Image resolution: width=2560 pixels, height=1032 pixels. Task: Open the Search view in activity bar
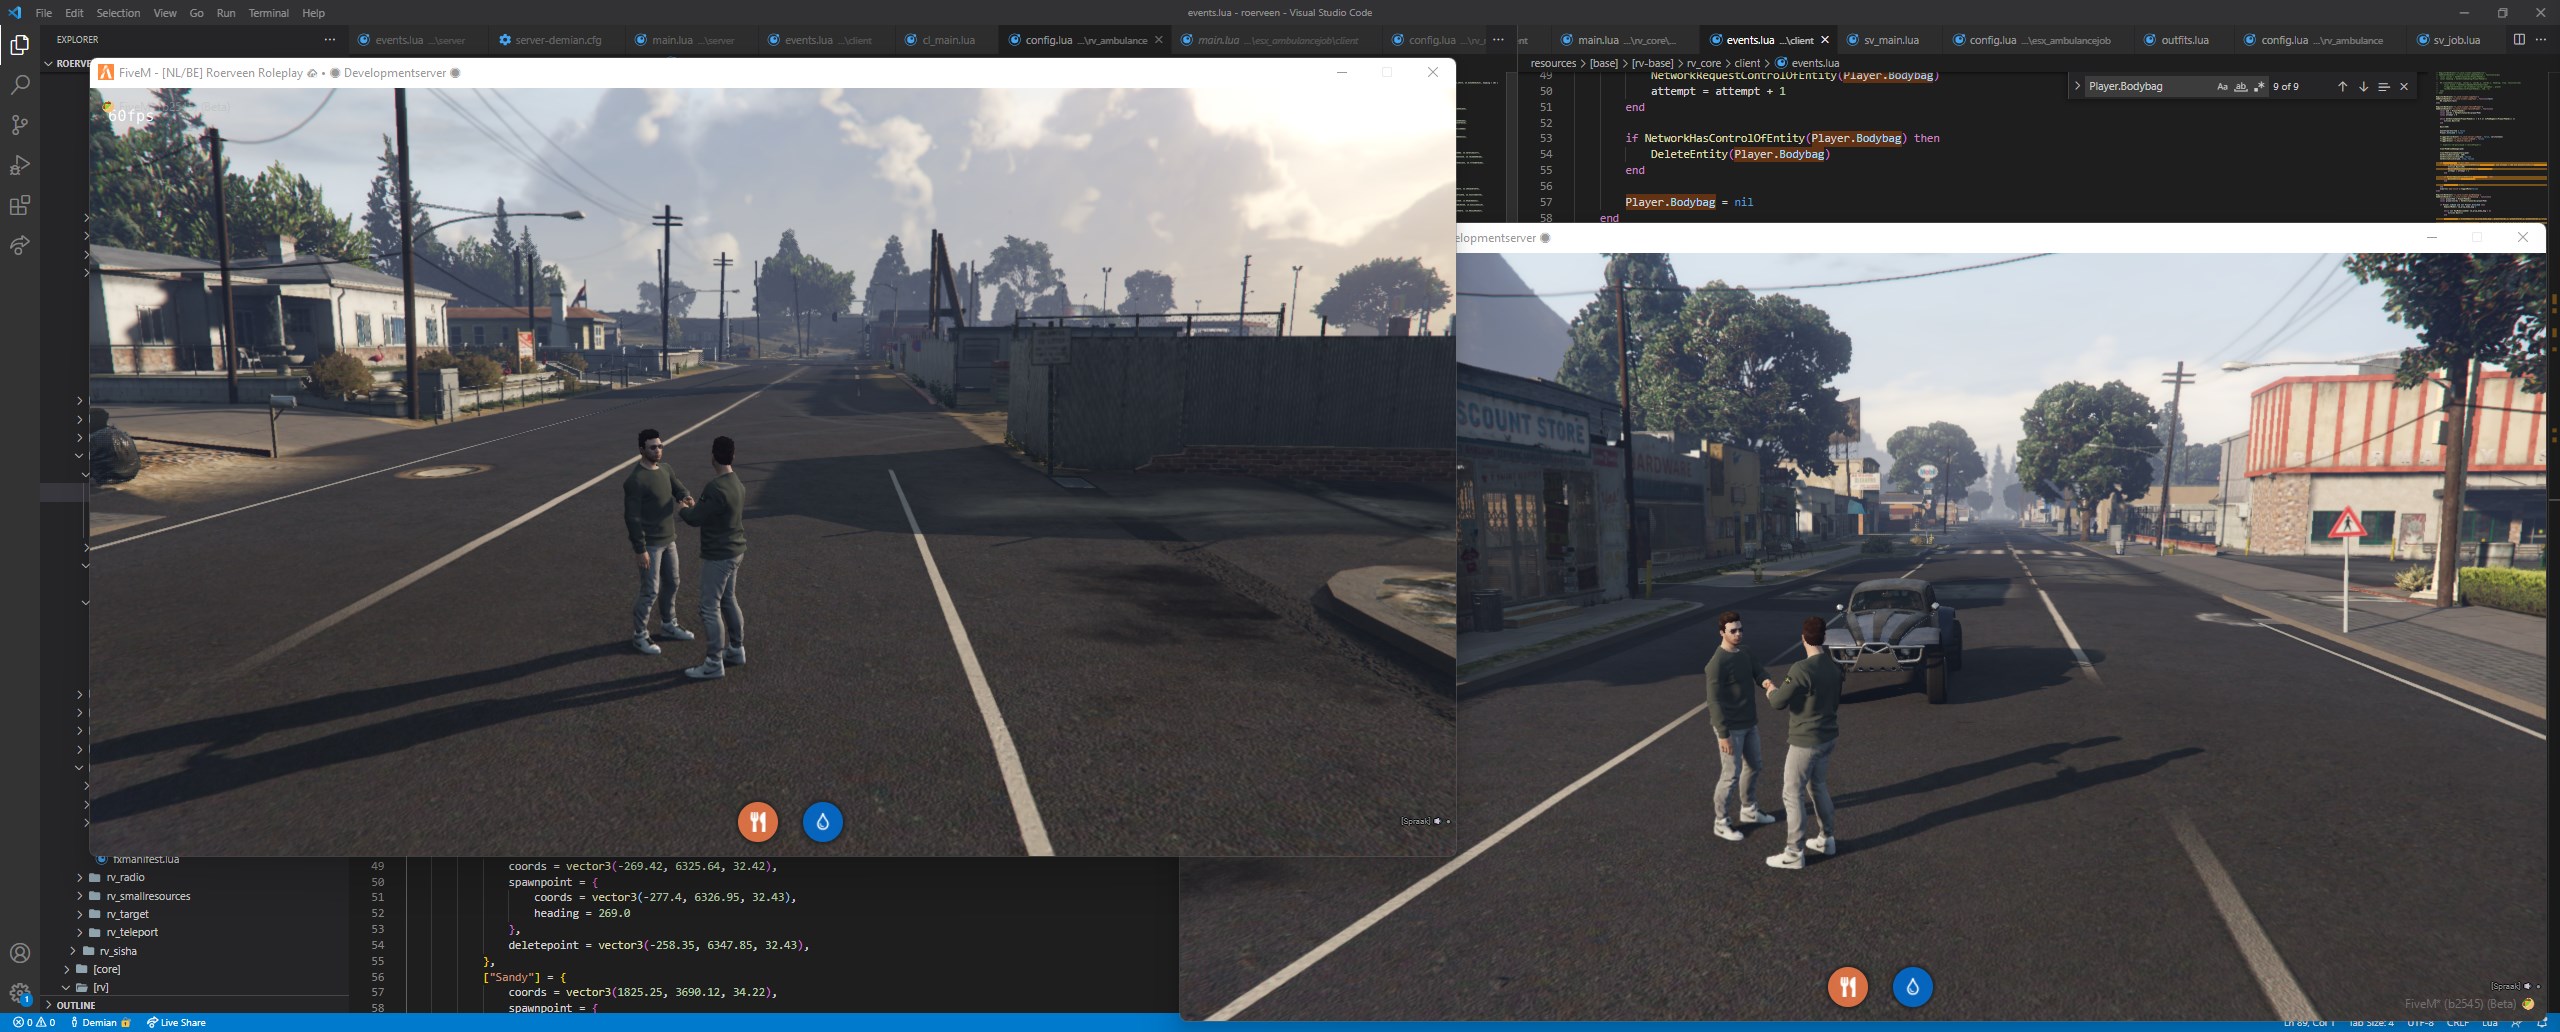(x=19, y=85)
